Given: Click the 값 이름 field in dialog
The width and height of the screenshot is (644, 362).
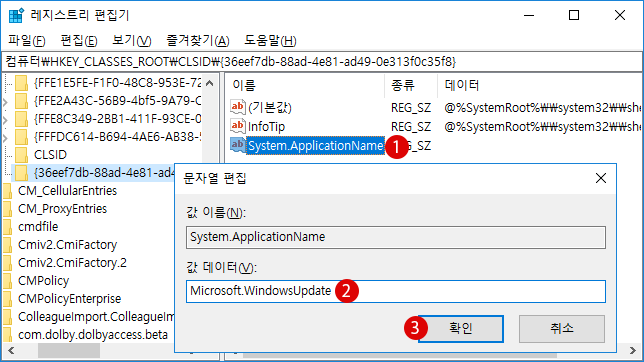Looking at the screenshot, I should [396, 237].
